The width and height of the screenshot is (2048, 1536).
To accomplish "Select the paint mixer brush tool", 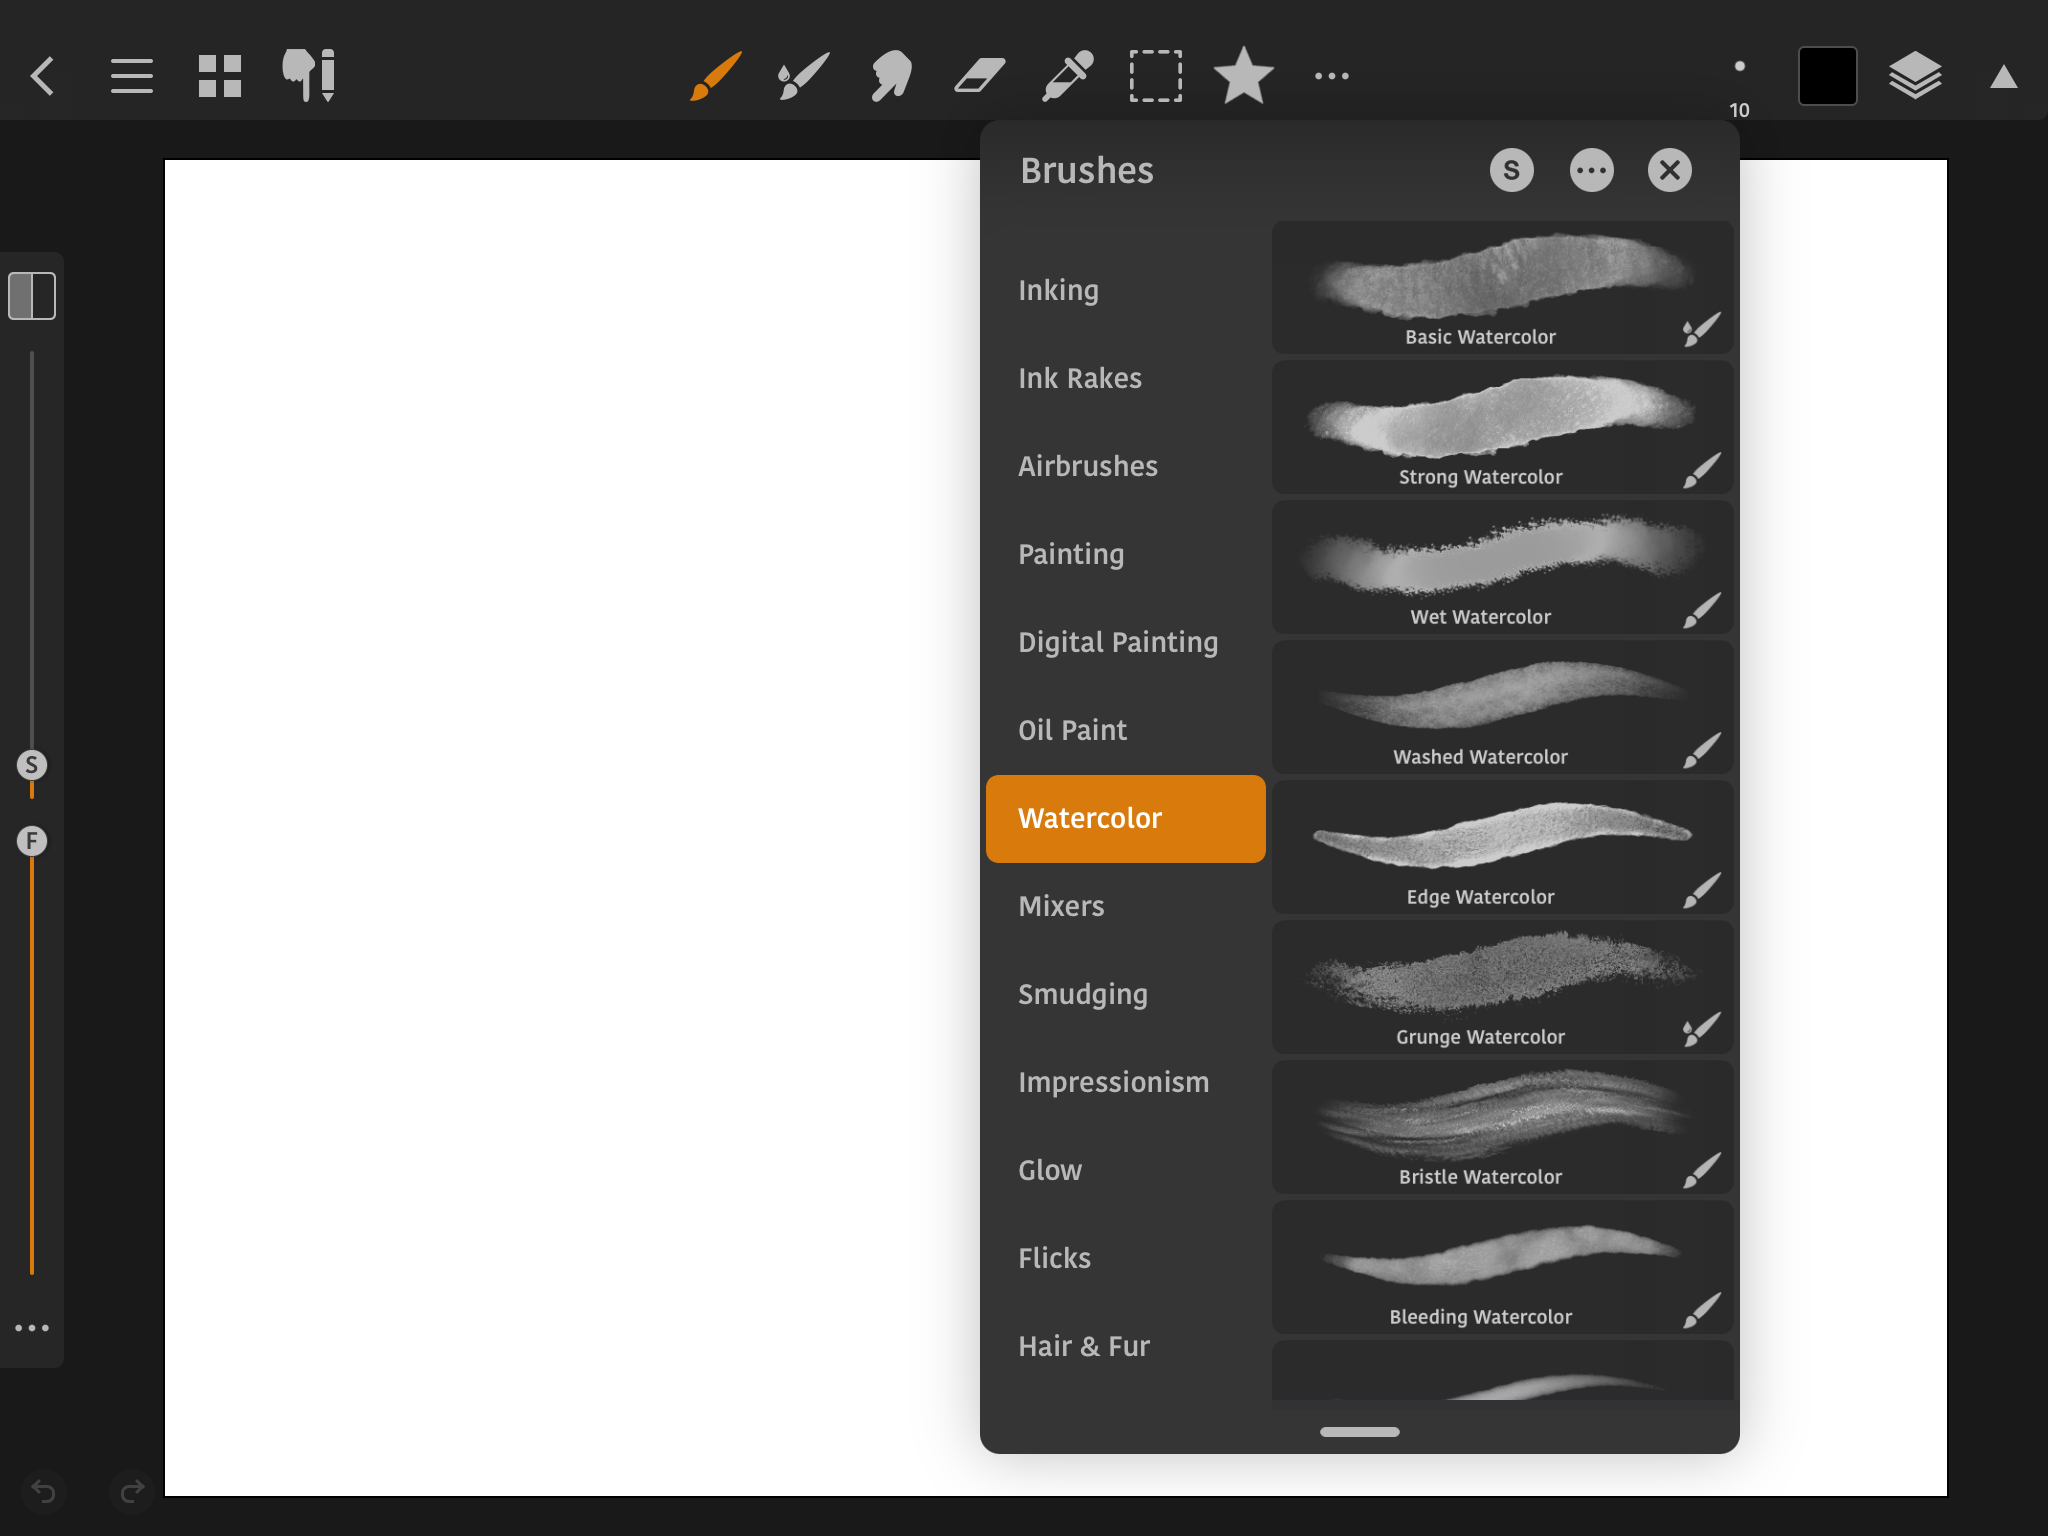I will point(803,76).
